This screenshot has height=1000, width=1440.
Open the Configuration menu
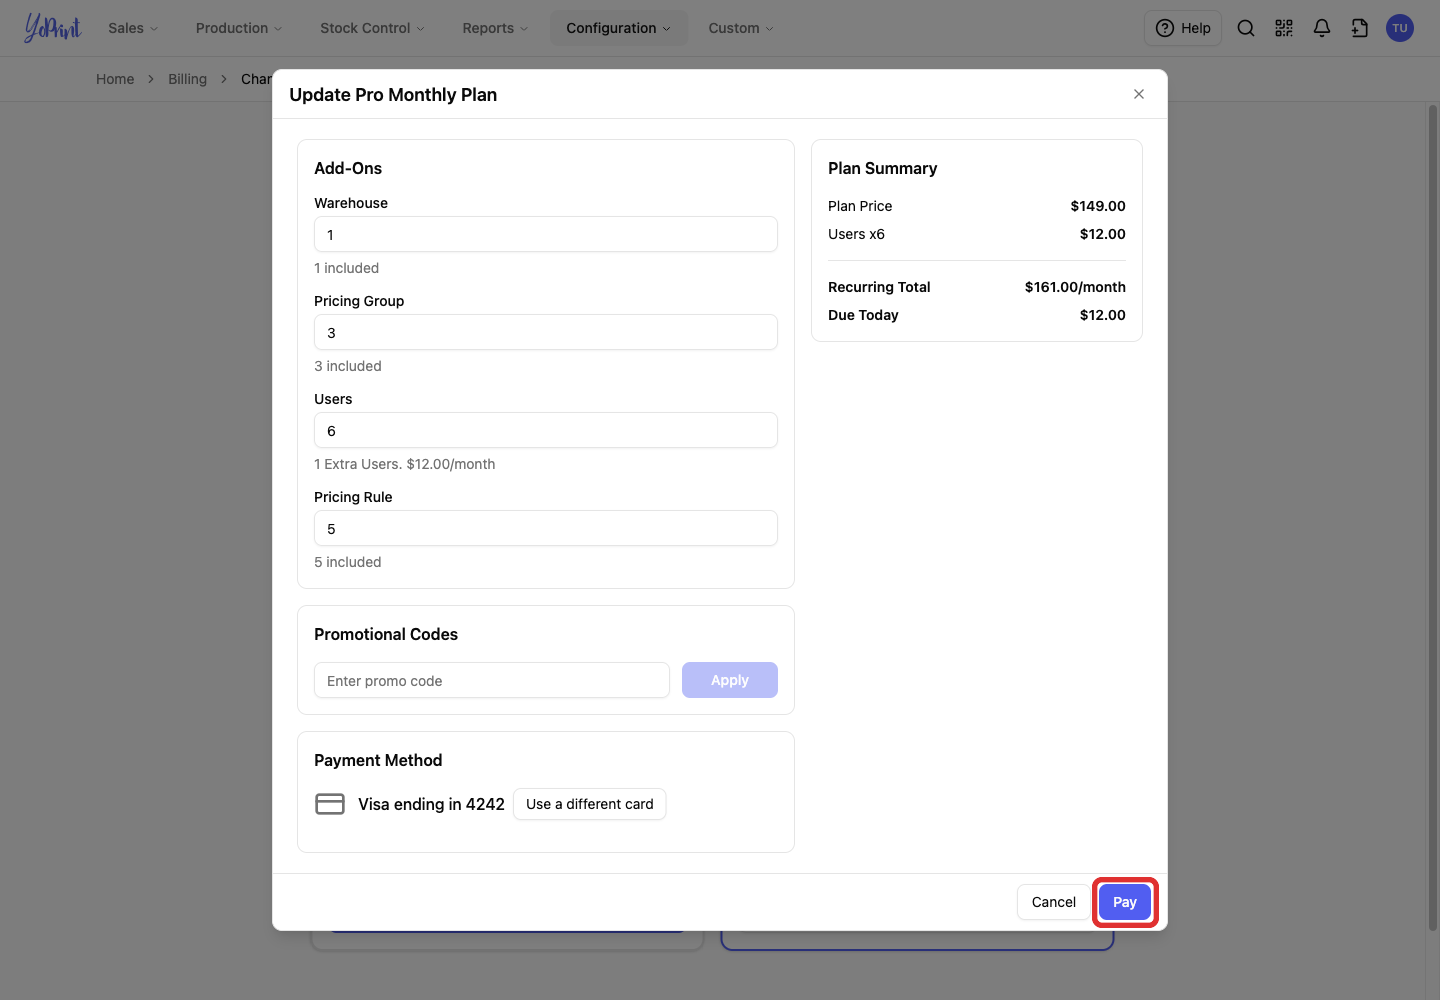pos(619,28)
